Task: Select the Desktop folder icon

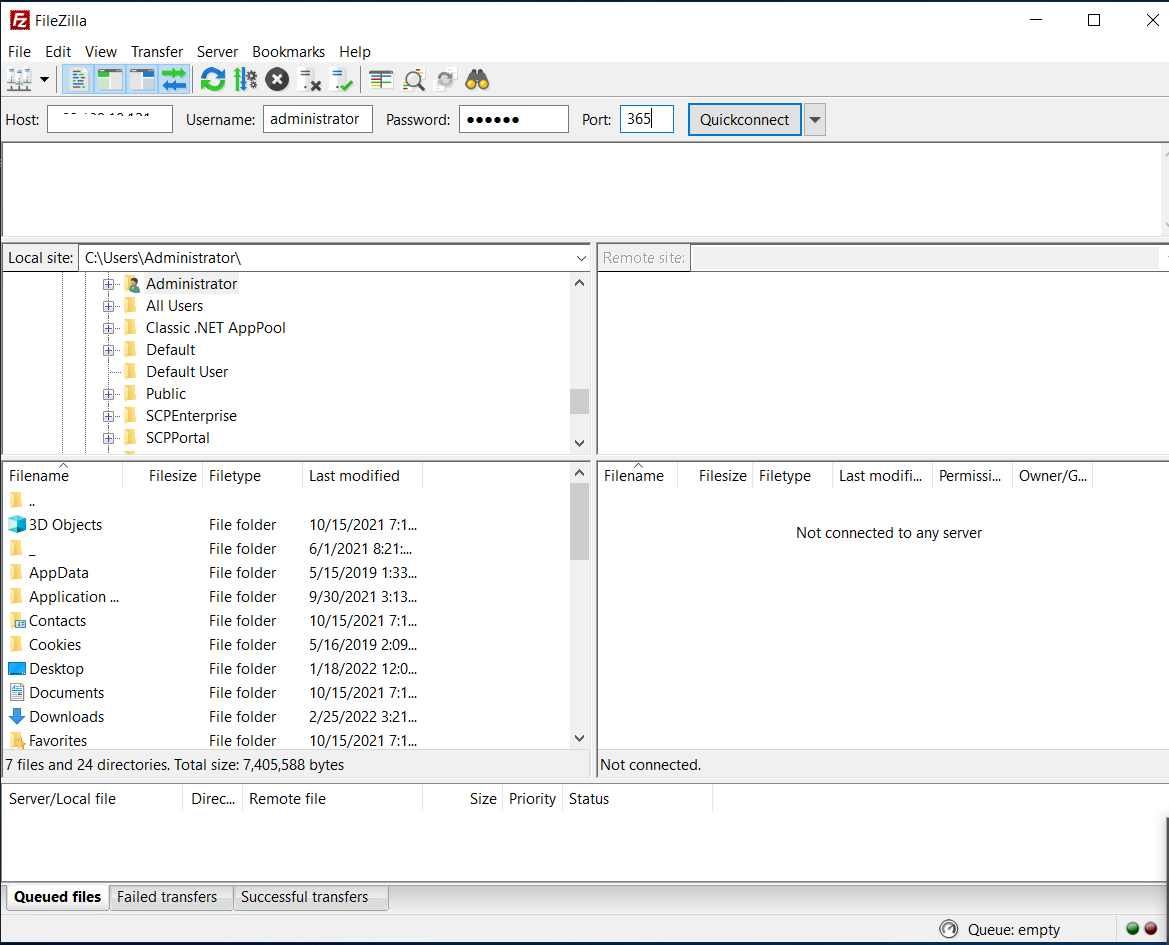Action: click(16, 669)
